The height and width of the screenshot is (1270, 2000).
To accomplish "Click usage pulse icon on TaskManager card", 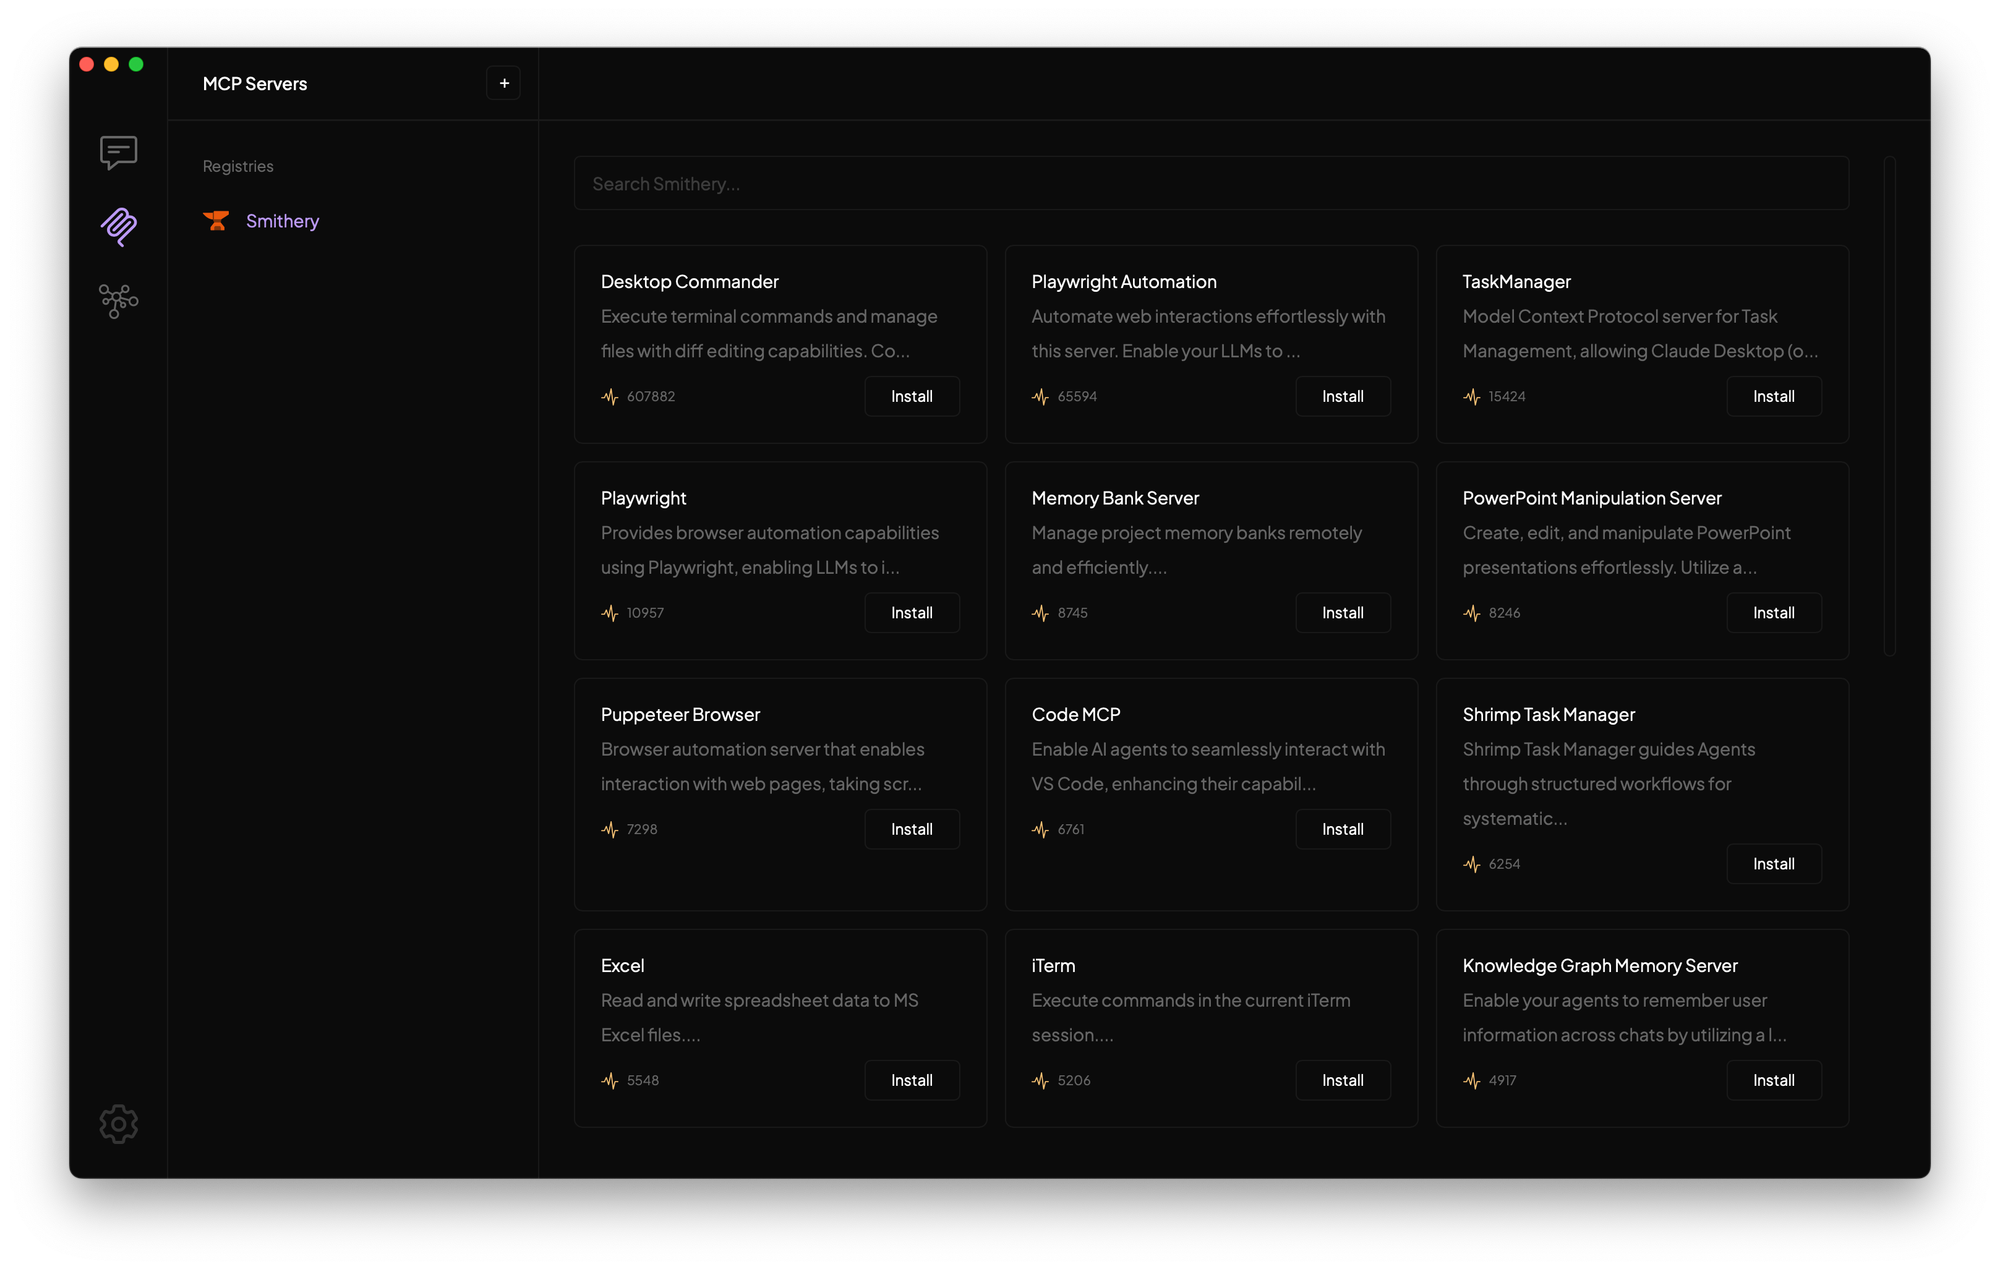I will (1472, 397).
